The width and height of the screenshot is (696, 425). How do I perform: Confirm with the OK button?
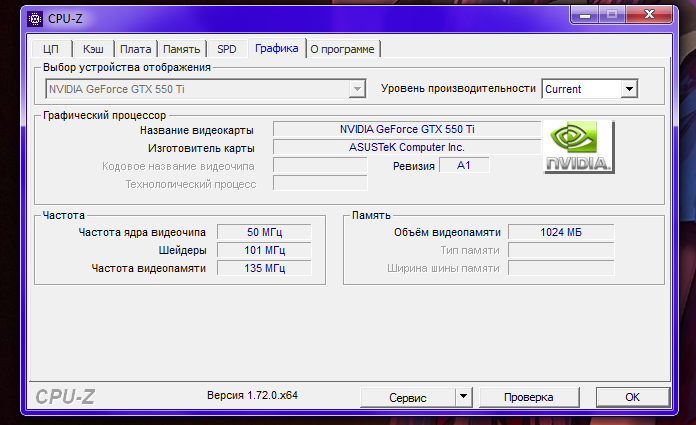633,397
